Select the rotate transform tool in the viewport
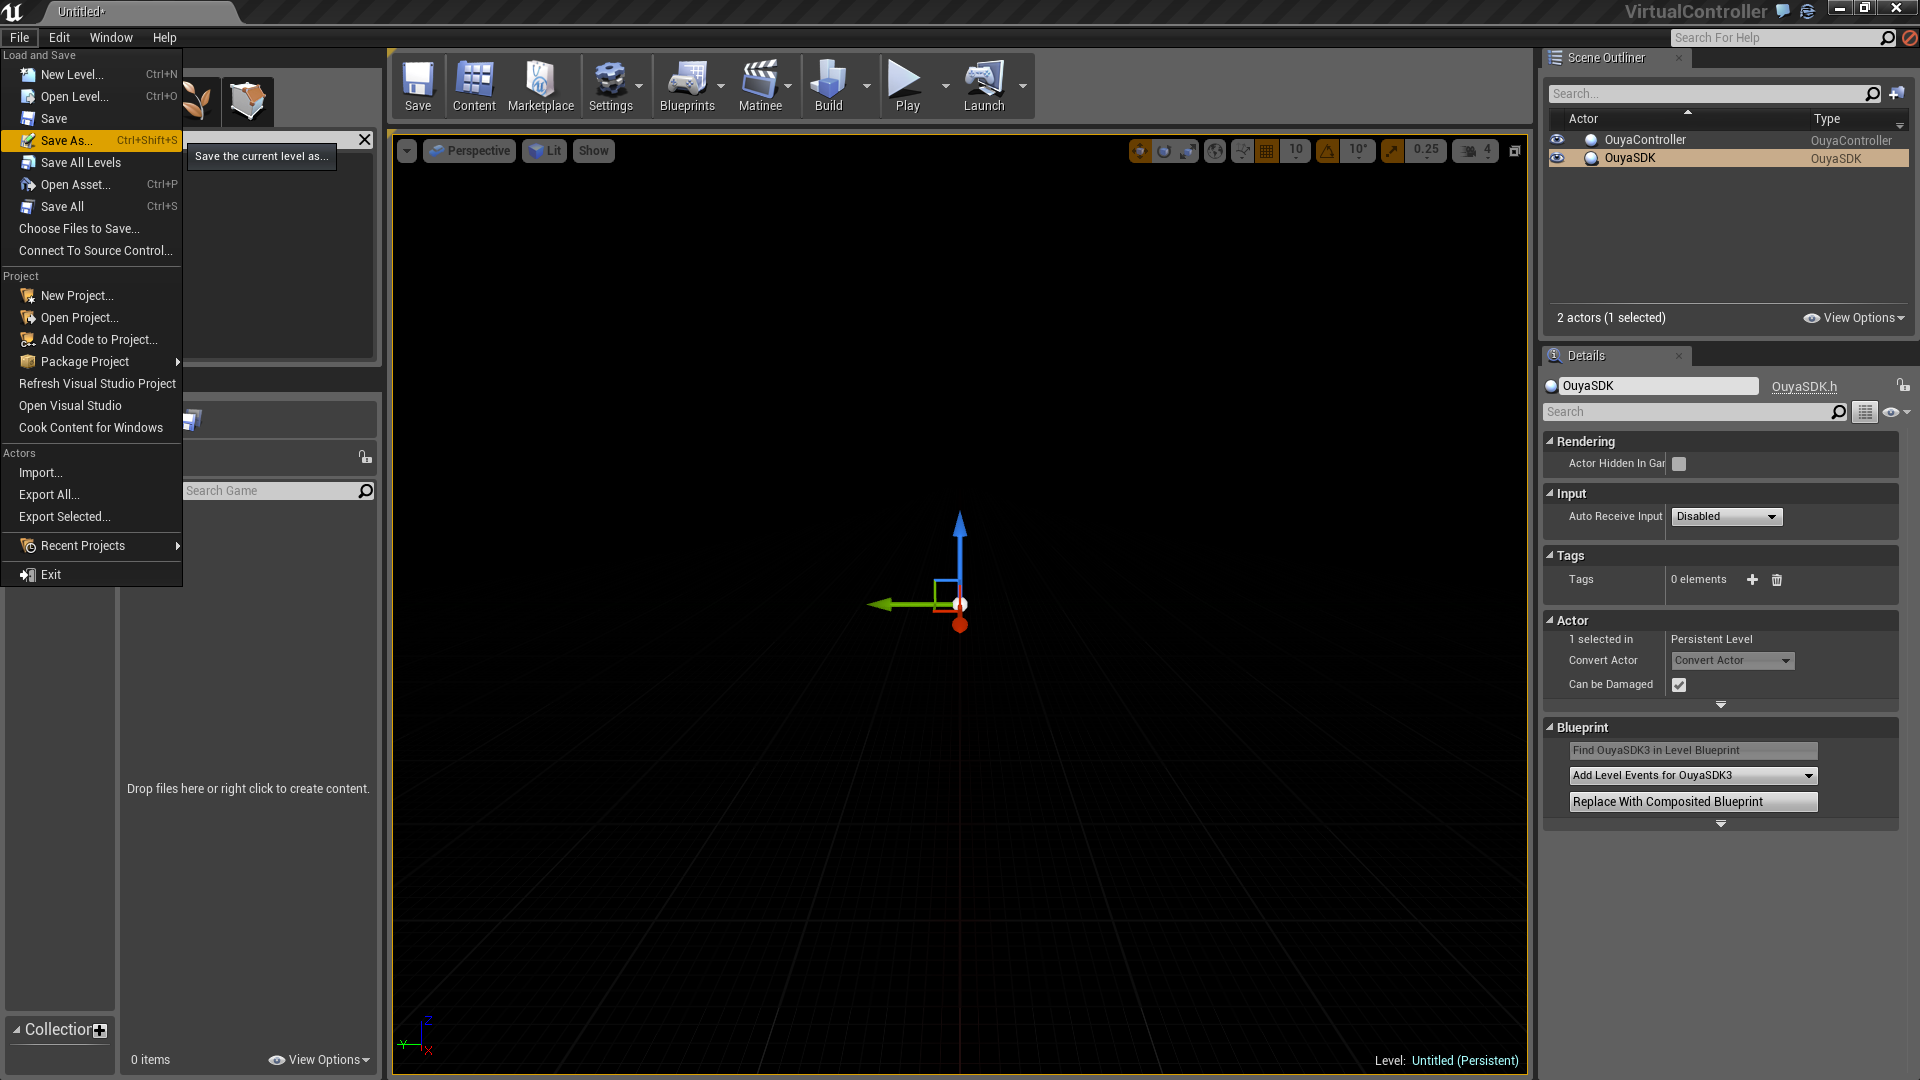The image size is (1920, 1080). (x=1164, y=151)
